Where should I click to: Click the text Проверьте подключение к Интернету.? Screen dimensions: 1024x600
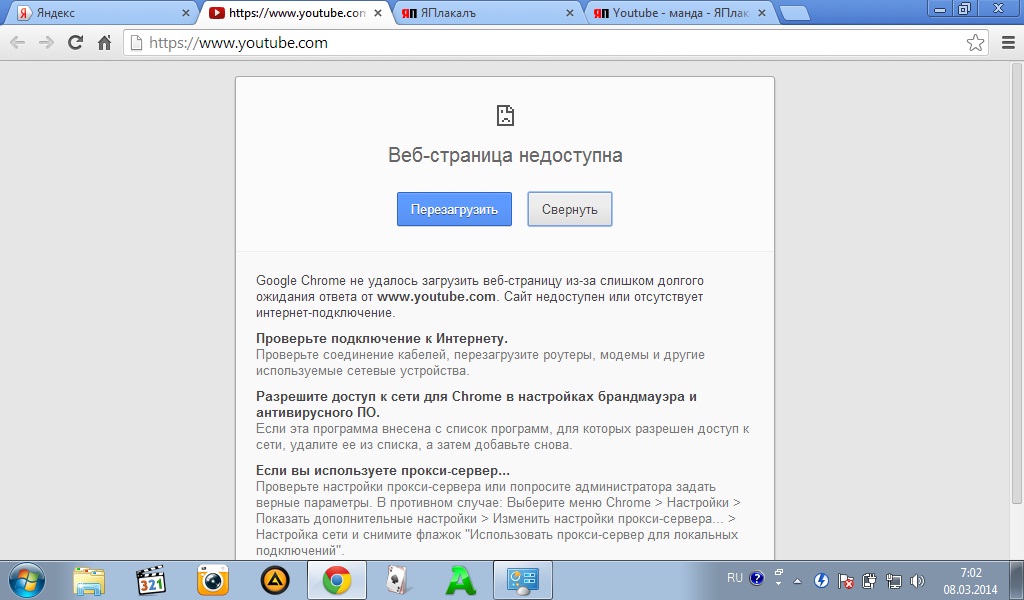(381, 338)
